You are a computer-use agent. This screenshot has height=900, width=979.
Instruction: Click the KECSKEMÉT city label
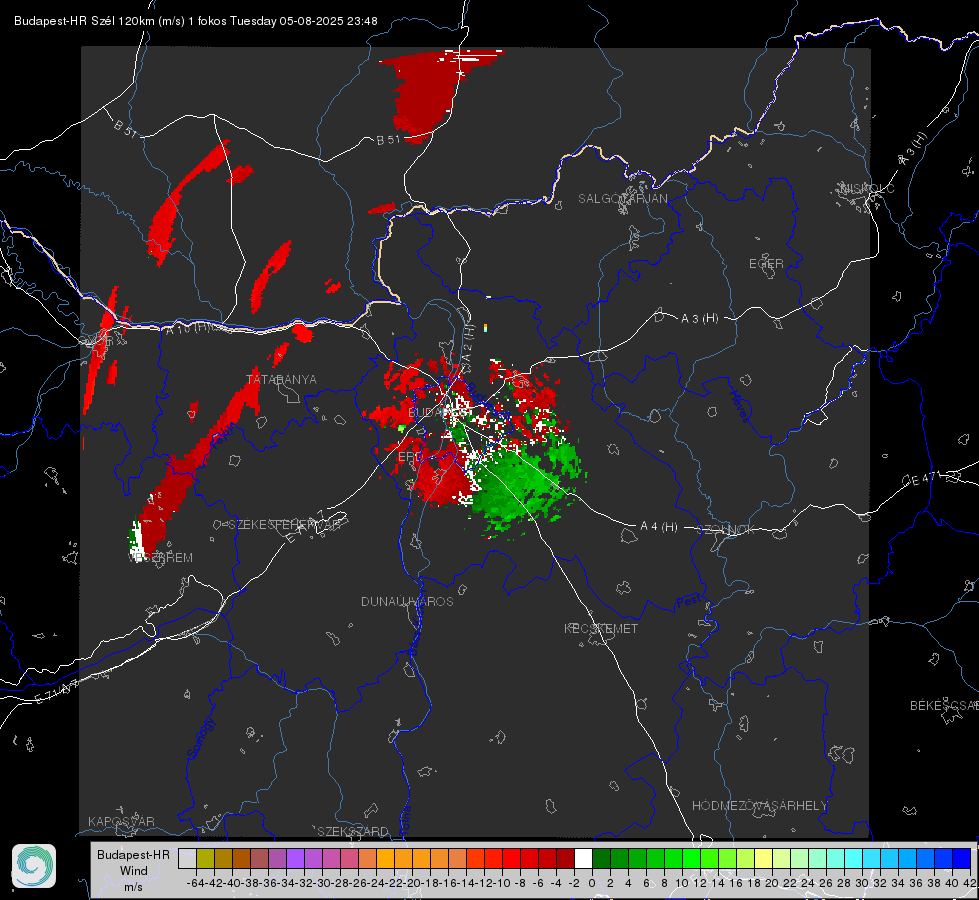(x=601, y=628)
